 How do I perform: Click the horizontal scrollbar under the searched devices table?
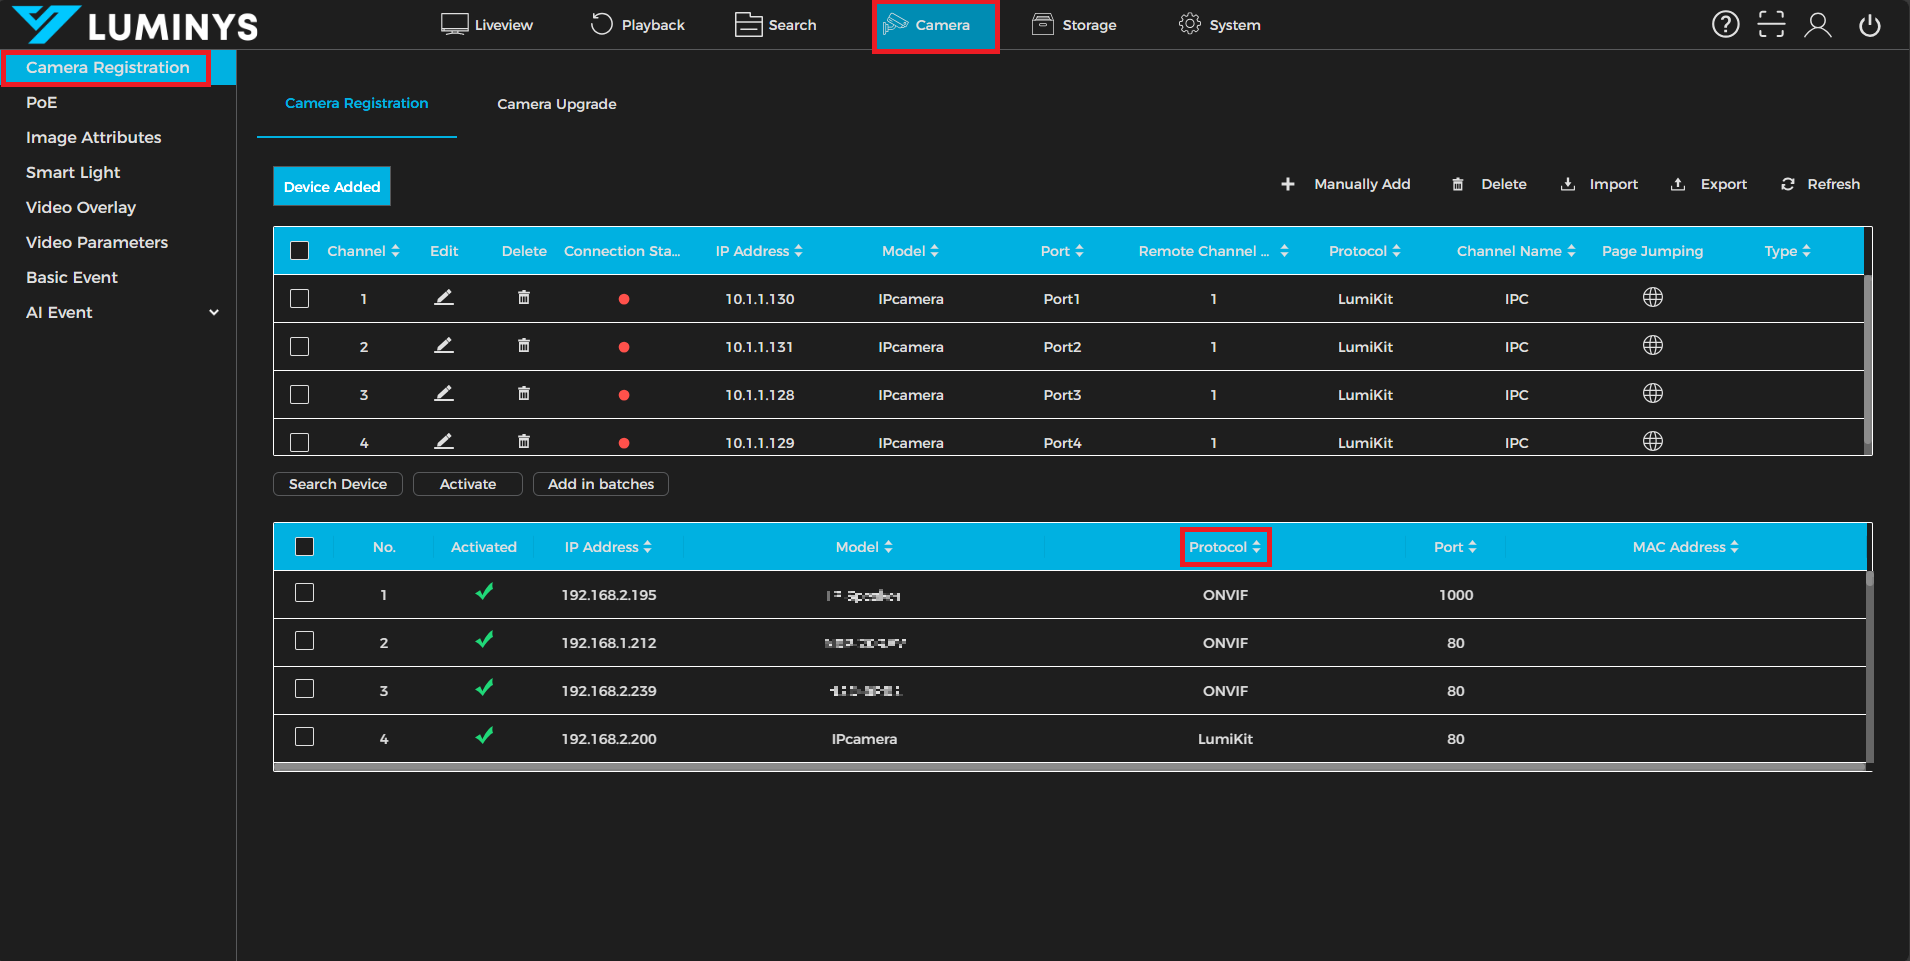(1068, 767)
